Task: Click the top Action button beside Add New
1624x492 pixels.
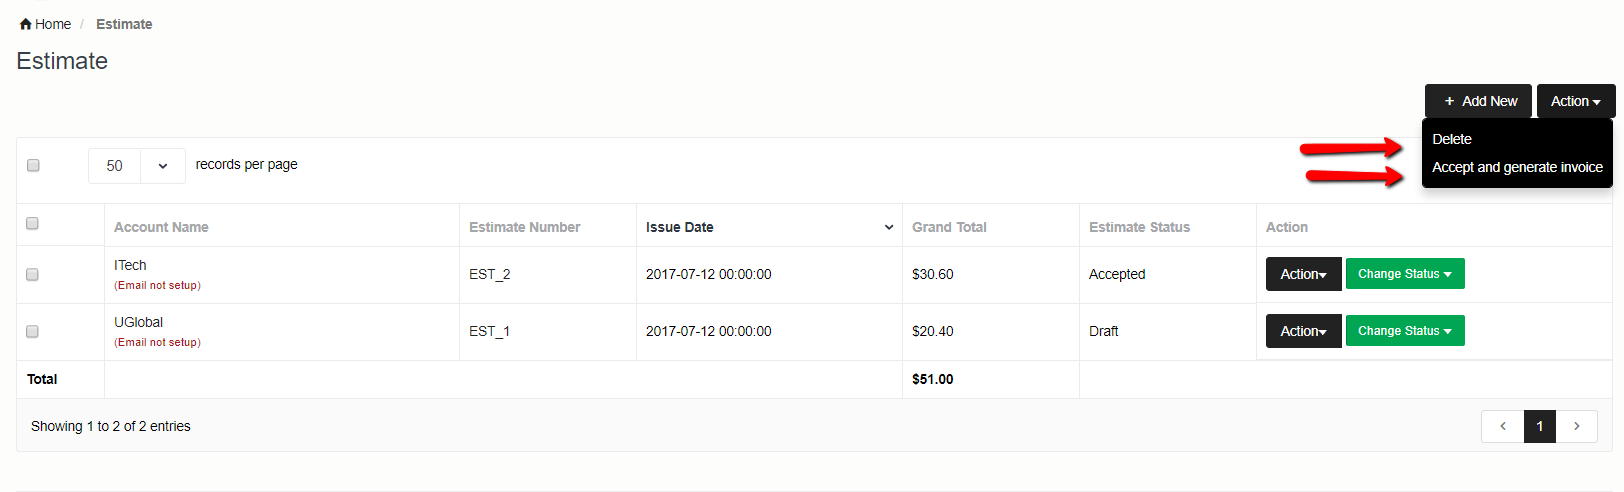Action: (x=1575, y=101)
